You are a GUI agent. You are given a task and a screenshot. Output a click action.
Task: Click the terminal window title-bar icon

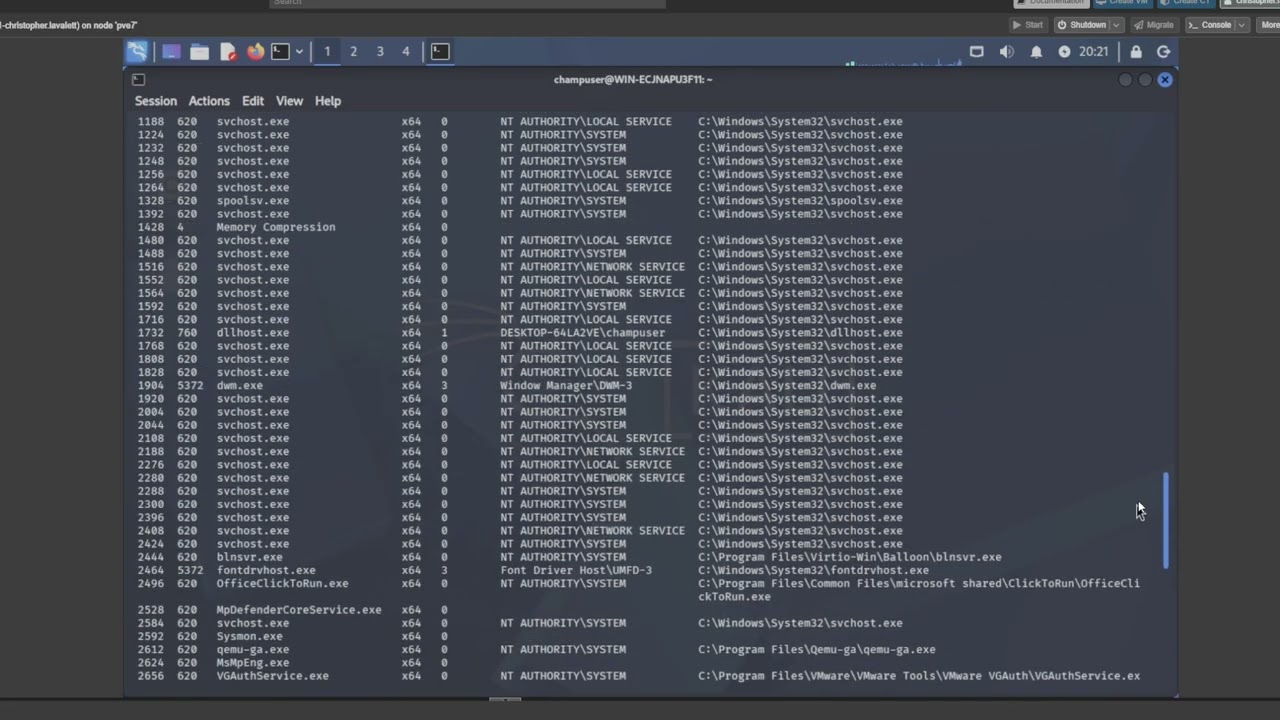point(139,79)
